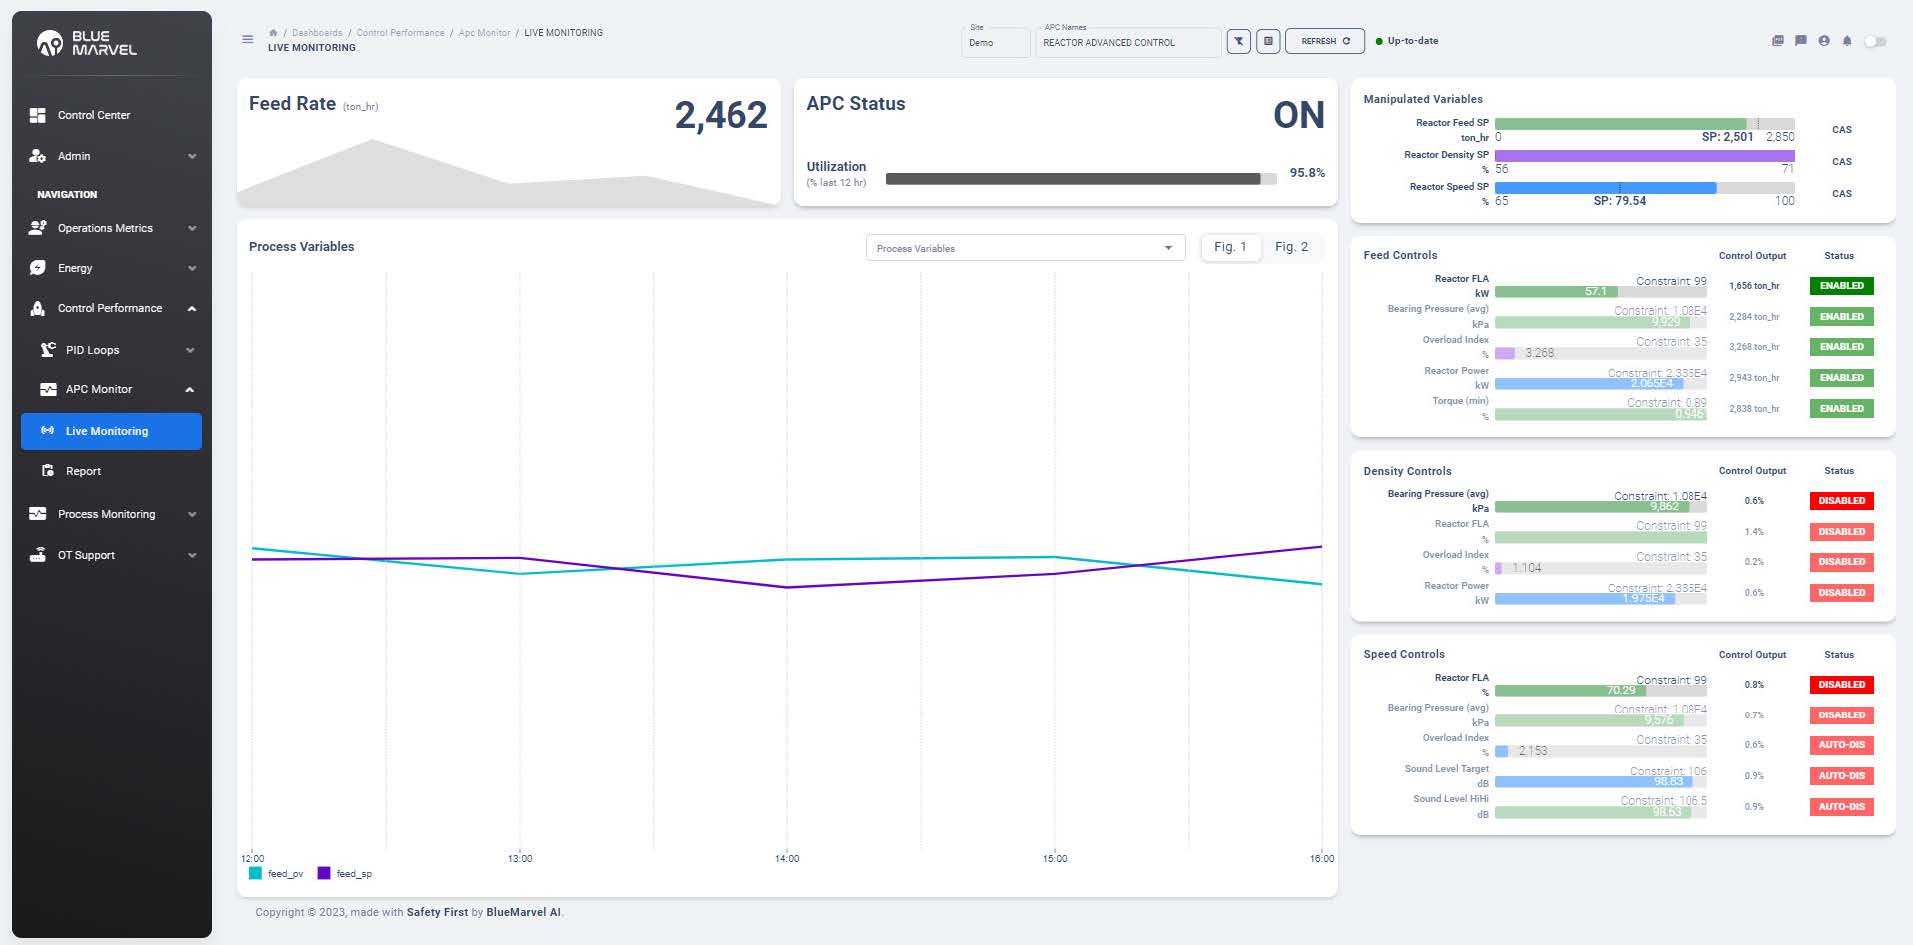Click the REFRESH button
Screen dimensions: 1913x945
tap(1325, 41)
